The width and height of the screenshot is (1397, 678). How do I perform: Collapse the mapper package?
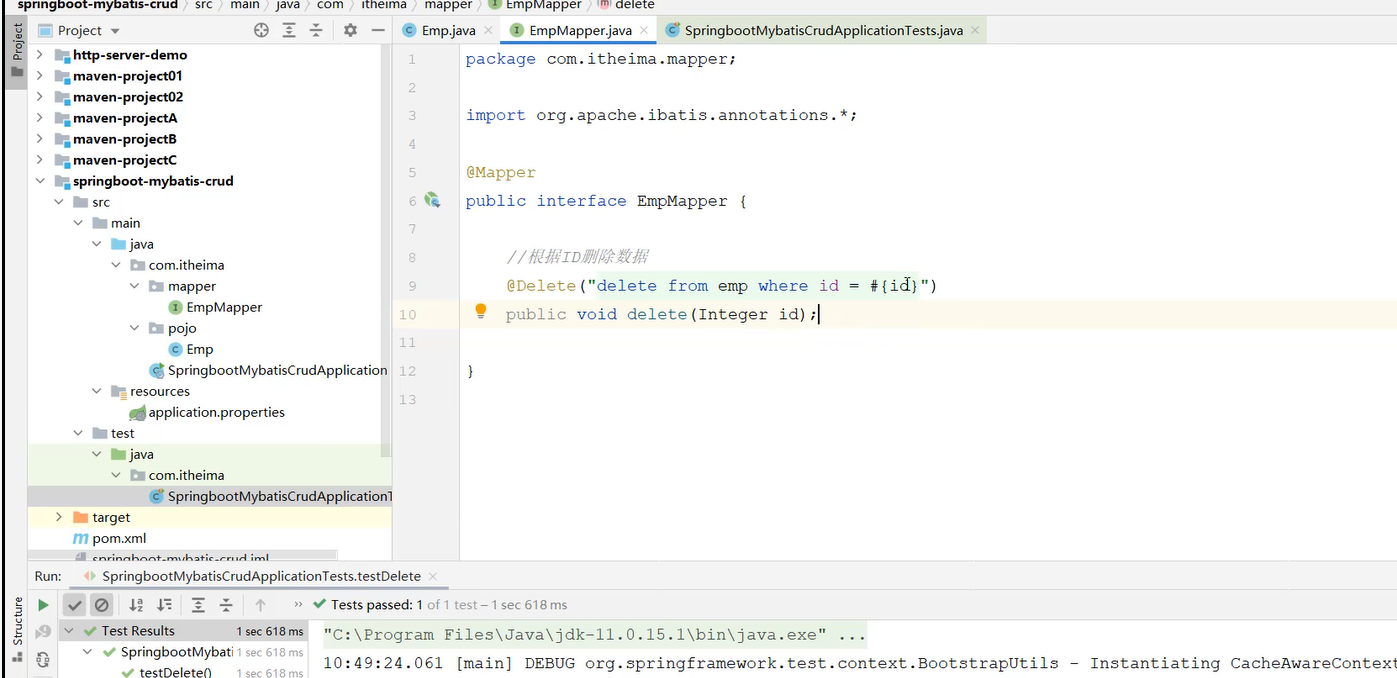click(134, 287)
